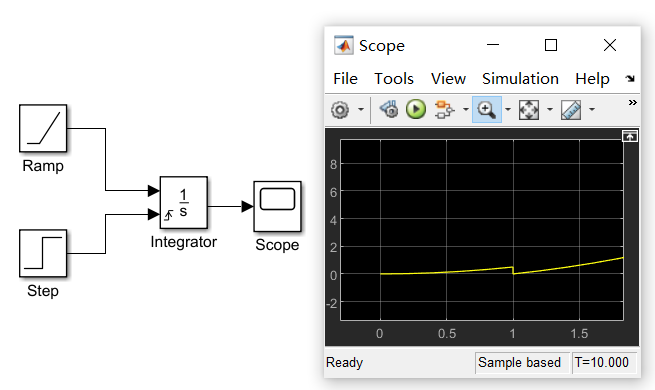This screenshot has width=655, height=390.
Task: Open the View menu in Scope
Action: click(448, 79)
